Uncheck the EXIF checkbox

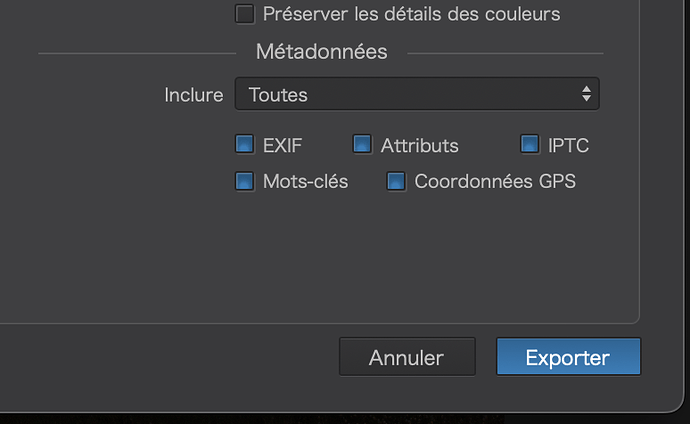point(245,144)
